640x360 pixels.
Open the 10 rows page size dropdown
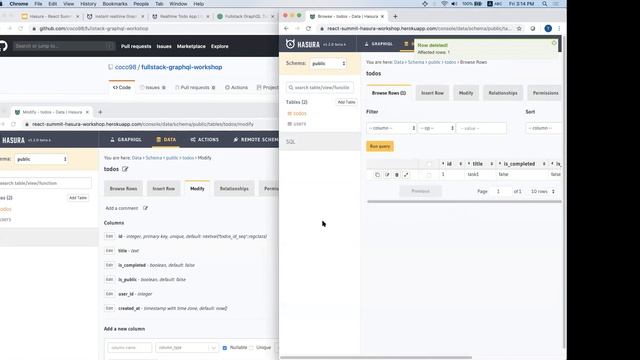point(542,191)
